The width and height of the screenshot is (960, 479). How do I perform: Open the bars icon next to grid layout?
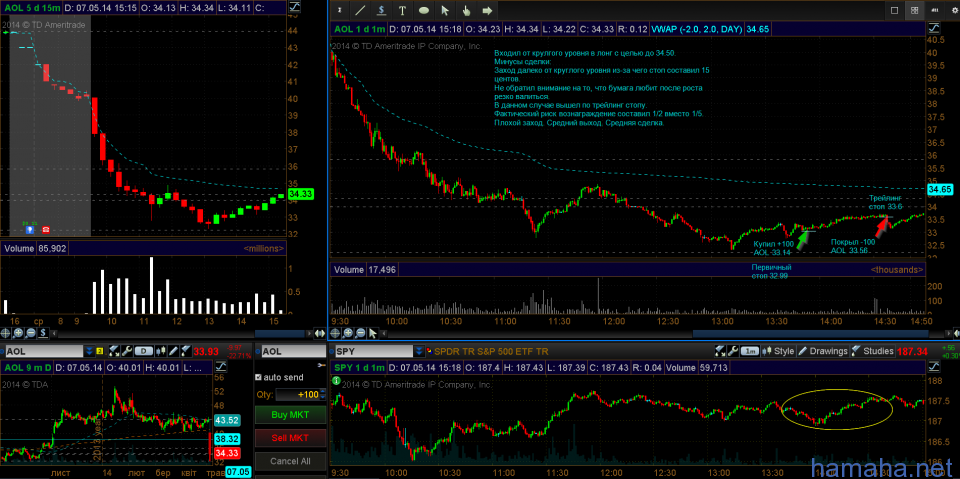pyautogui.click(x=934, y=10)
